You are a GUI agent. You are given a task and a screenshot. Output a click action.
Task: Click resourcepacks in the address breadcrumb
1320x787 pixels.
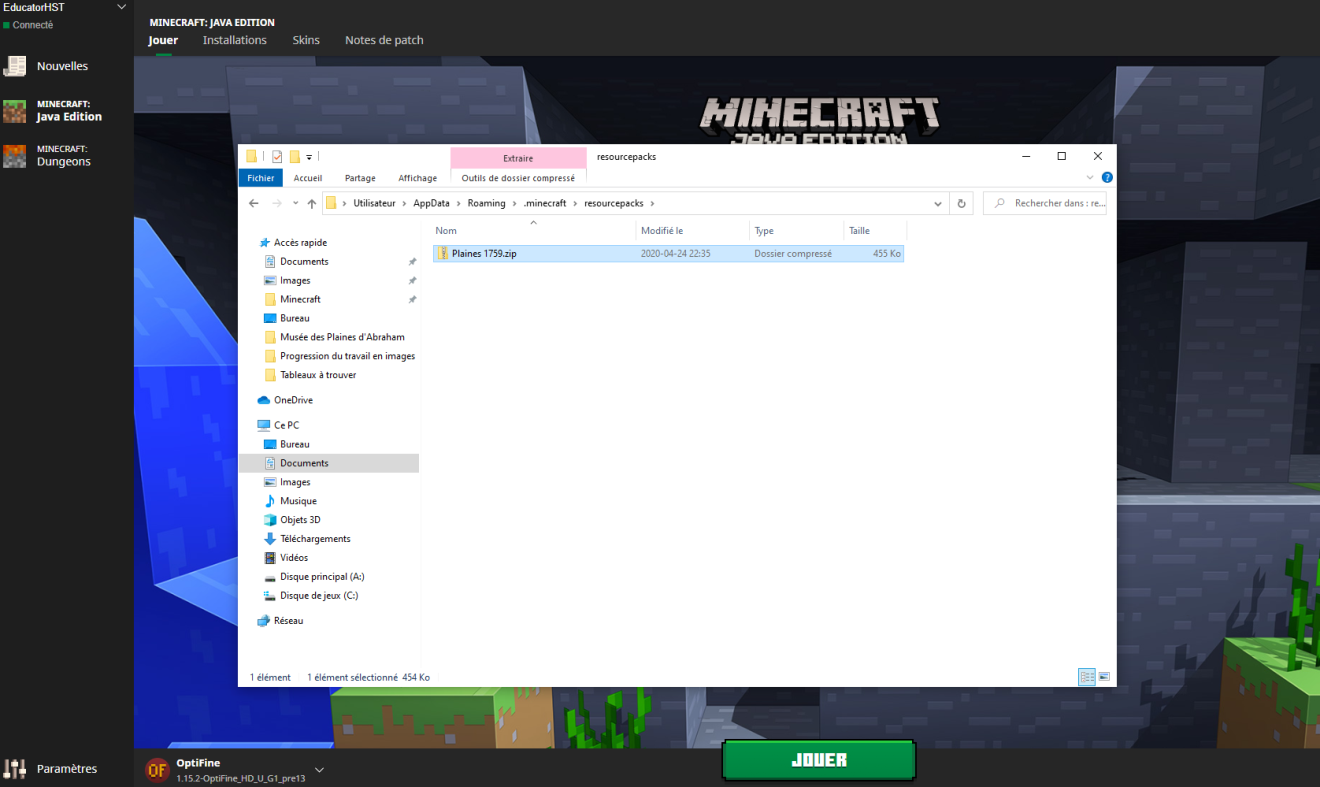(x=614, y=203)
